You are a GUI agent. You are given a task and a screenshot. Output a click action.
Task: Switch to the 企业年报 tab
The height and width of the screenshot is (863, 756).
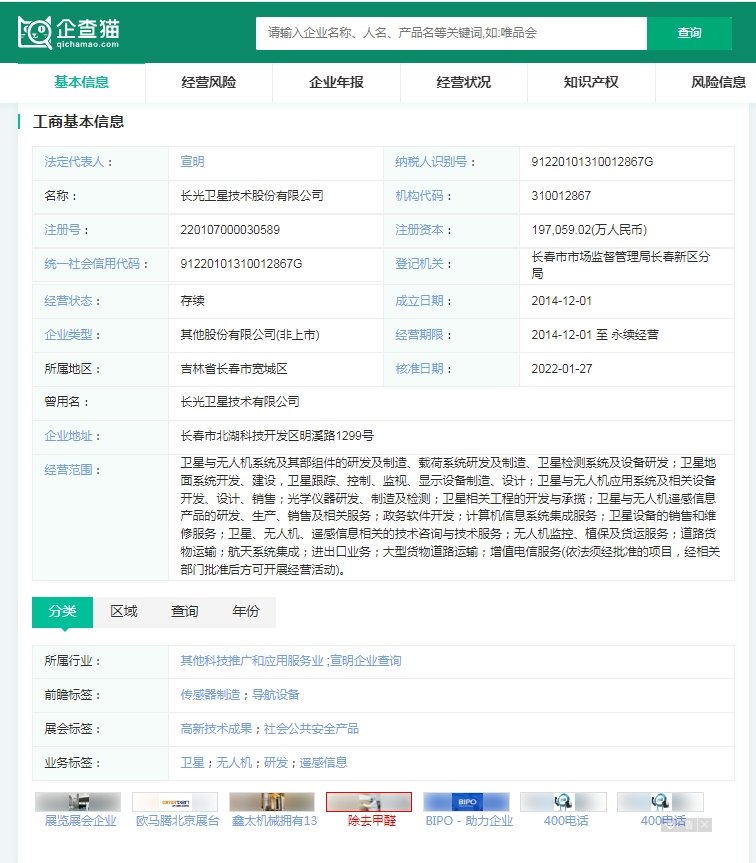pos(336,83)
